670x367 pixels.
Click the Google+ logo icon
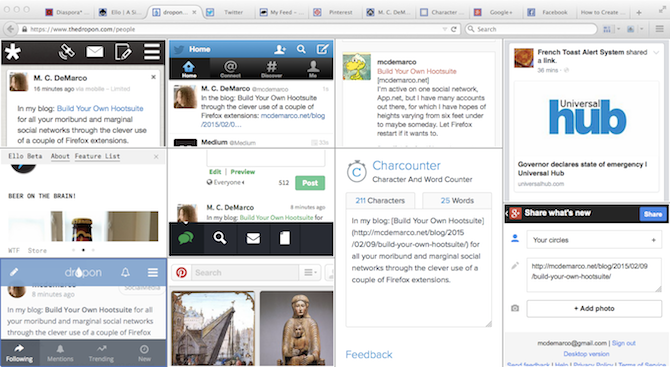click(515, 213)
